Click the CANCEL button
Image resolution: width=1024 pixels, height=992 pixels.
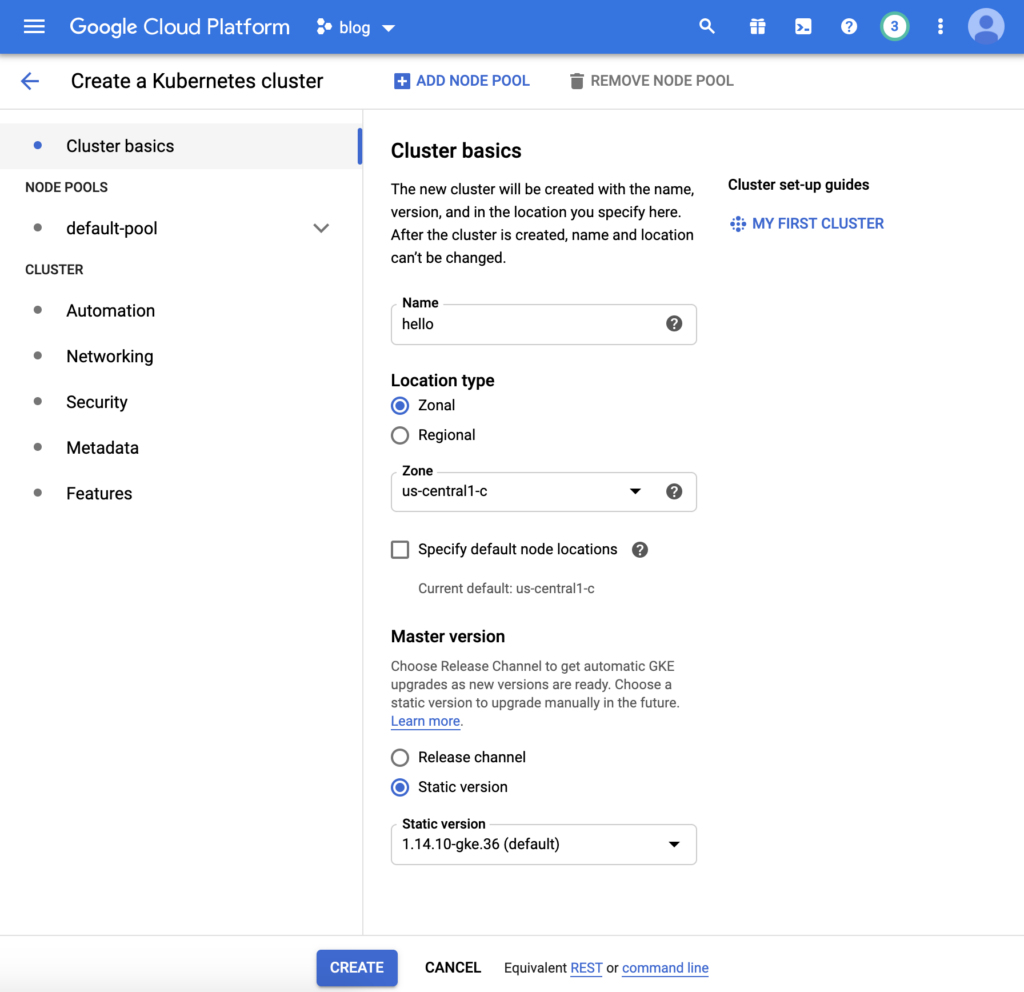[x=453, y=968]
